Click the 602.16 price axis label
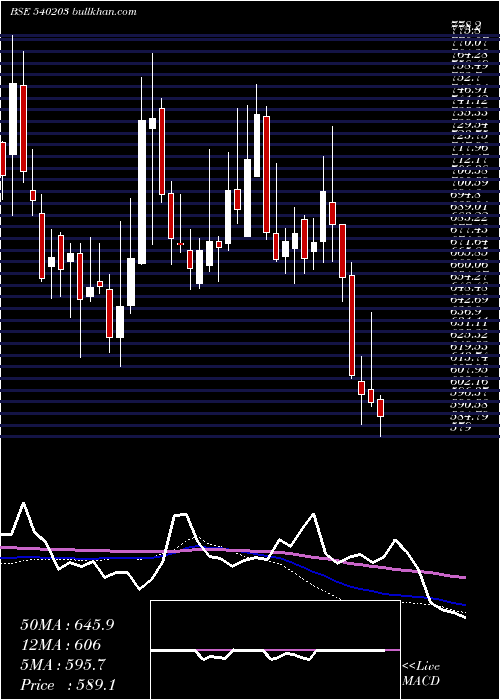 (x=469, y=382)
